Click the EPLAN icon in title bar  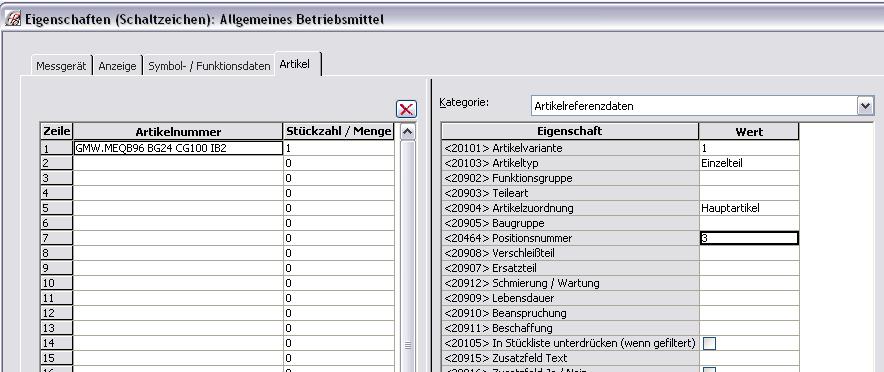[13, 20]
